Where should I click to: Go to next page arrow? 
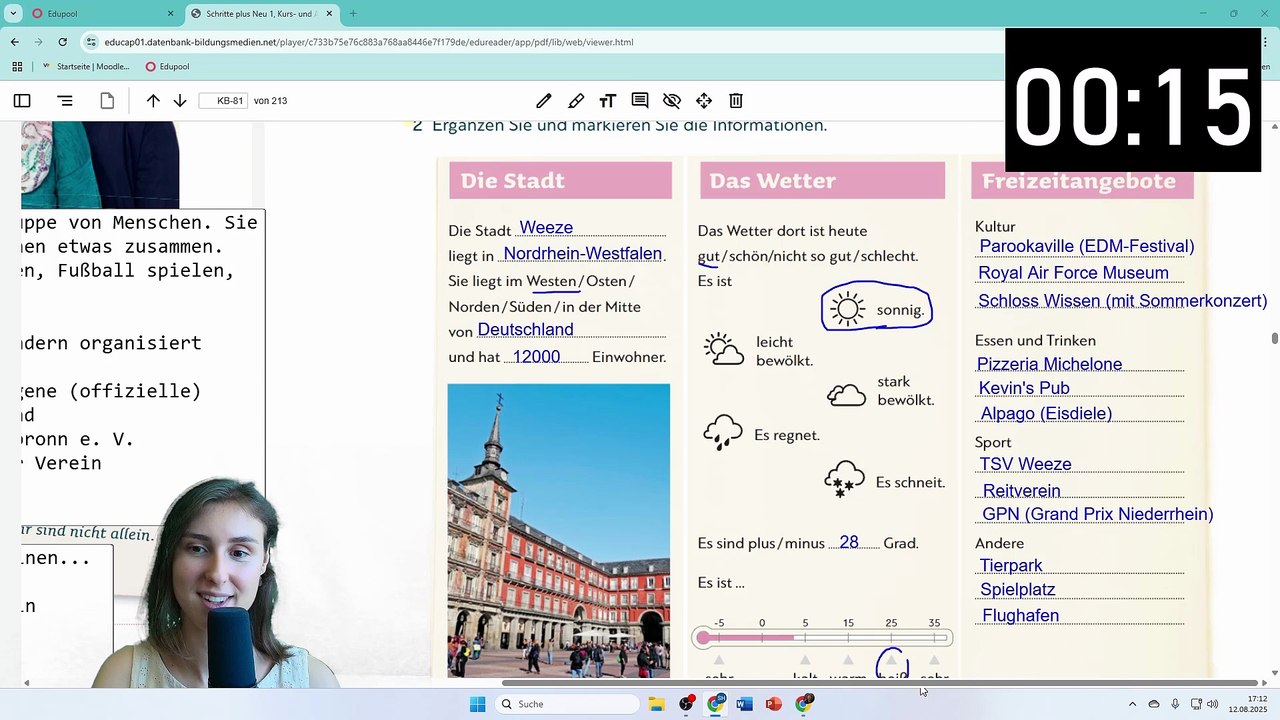click(x=180, y=101)
